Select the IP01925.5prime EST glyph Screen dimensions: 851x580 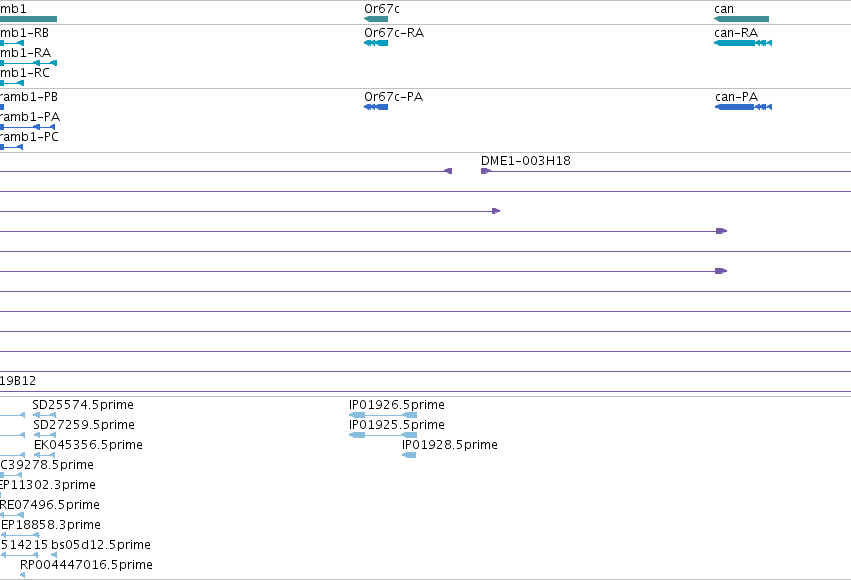(383, 435)
